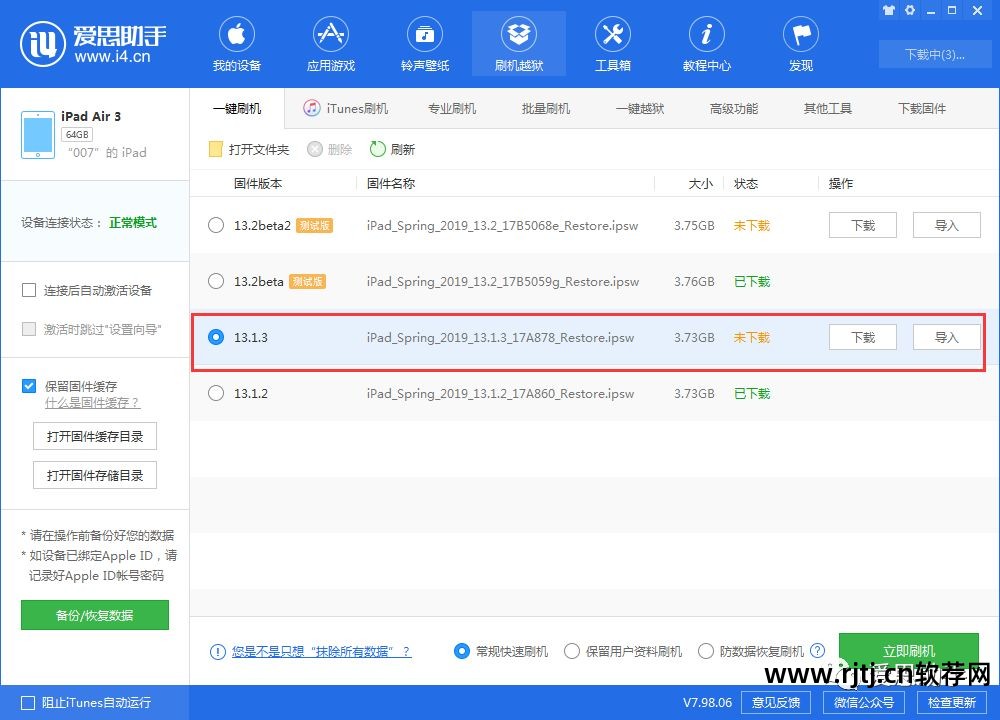Import firmware for 13.1.3 row
The height and width of the screenshot is (720, 1000).
click(x=946, y=337)
